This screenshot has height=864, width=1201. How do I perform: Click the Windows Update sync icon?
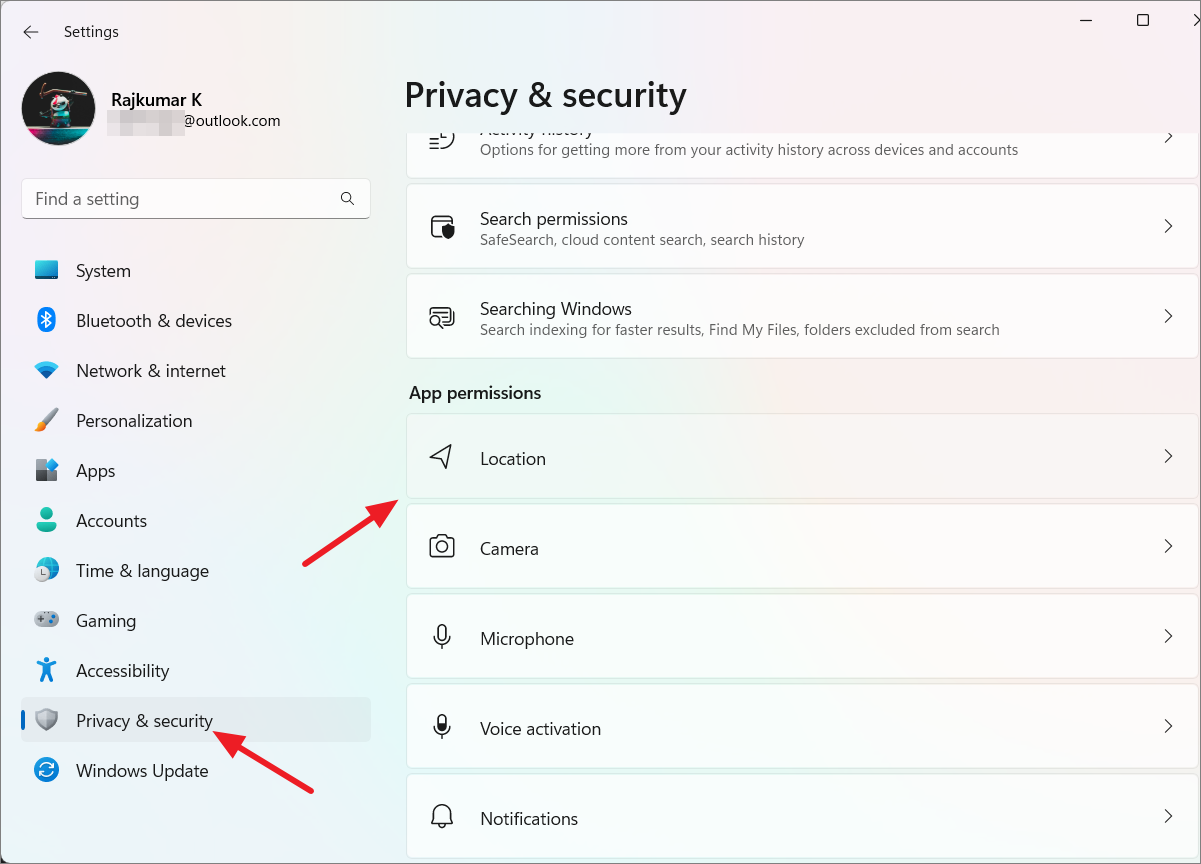click(x=46, y=770)
